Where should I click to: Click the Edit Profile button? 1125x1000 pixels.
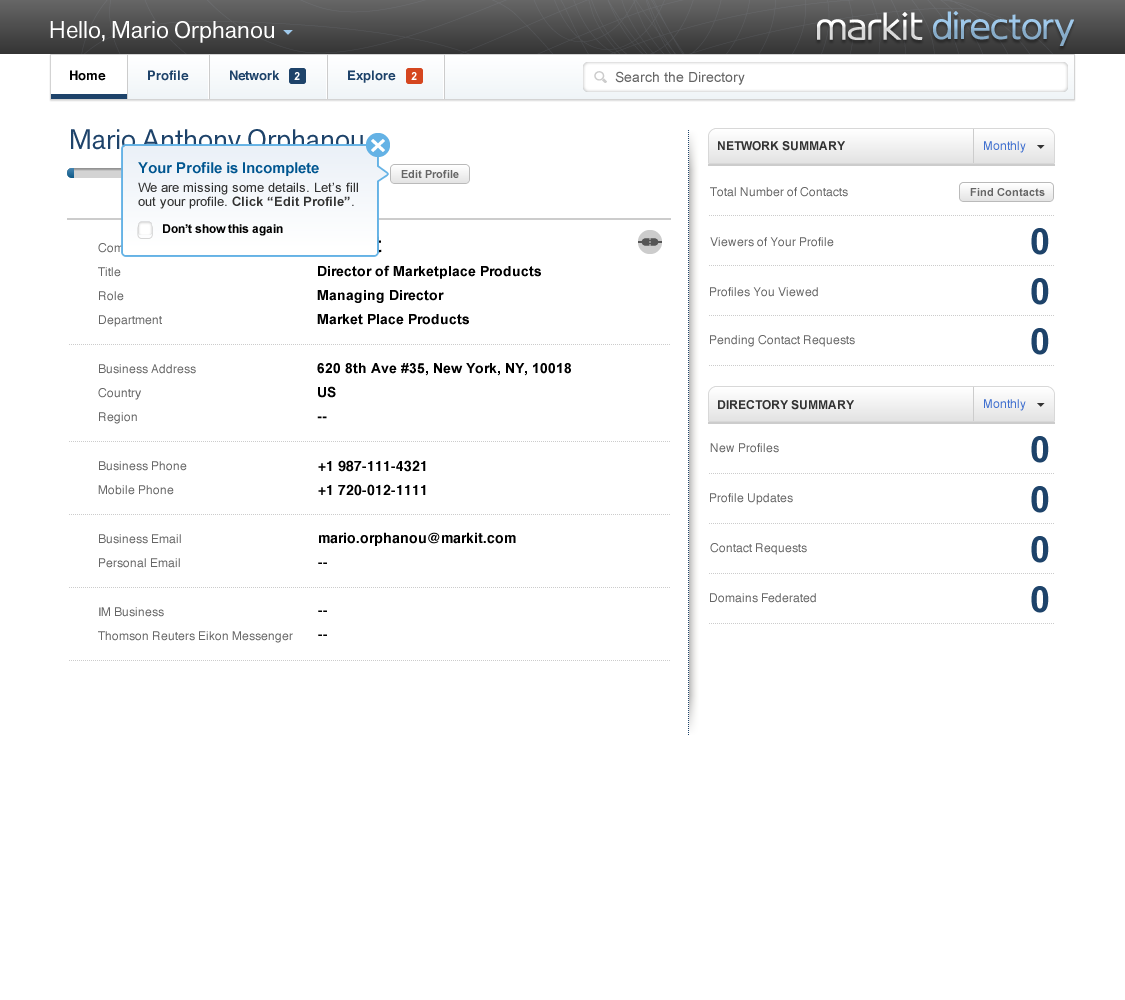pos(430,174)
